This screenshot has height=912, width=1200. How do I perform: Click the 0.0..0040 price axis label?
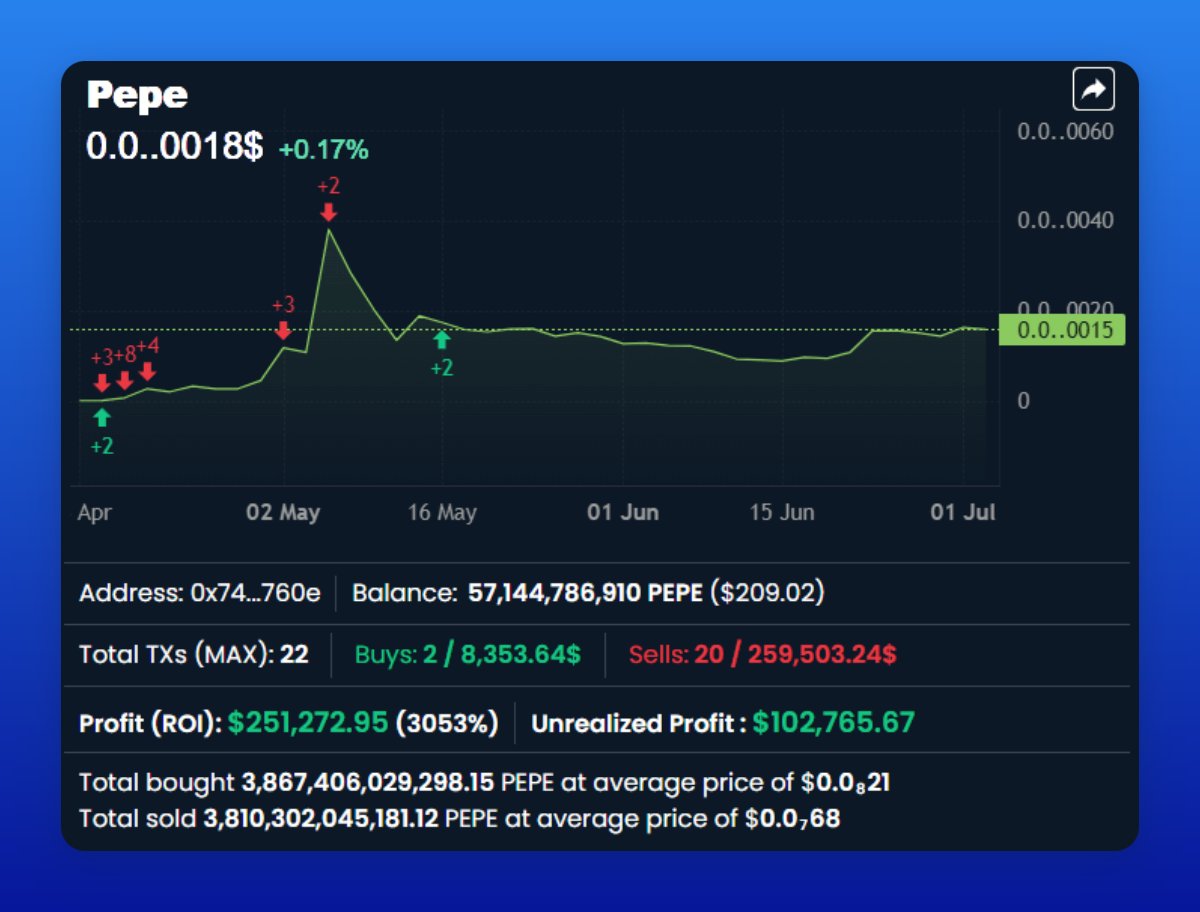click(x=1065, y=220)
